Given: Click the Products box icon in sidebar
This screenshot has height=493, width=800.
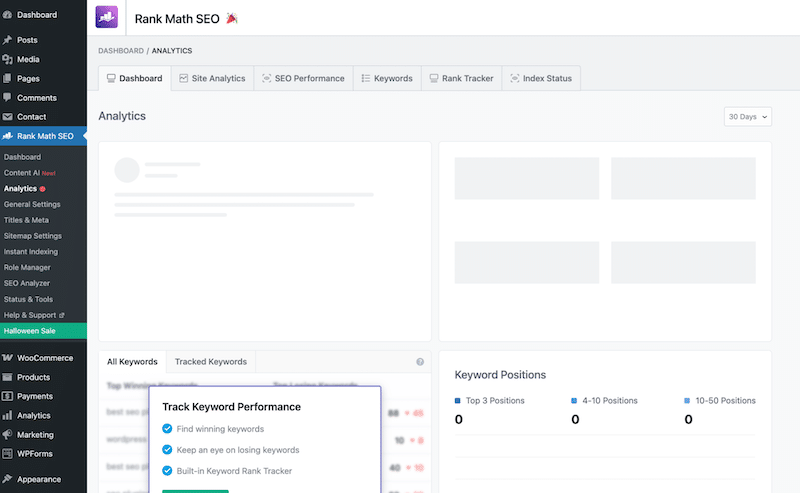Looking at the screenshot, I should coord(7,377).
